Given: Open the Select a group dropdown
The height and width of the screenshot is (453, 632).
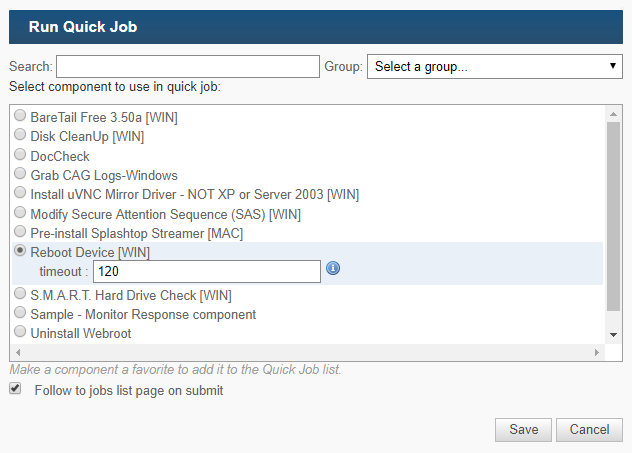Looking at the screenshot, I should point(495,66).
